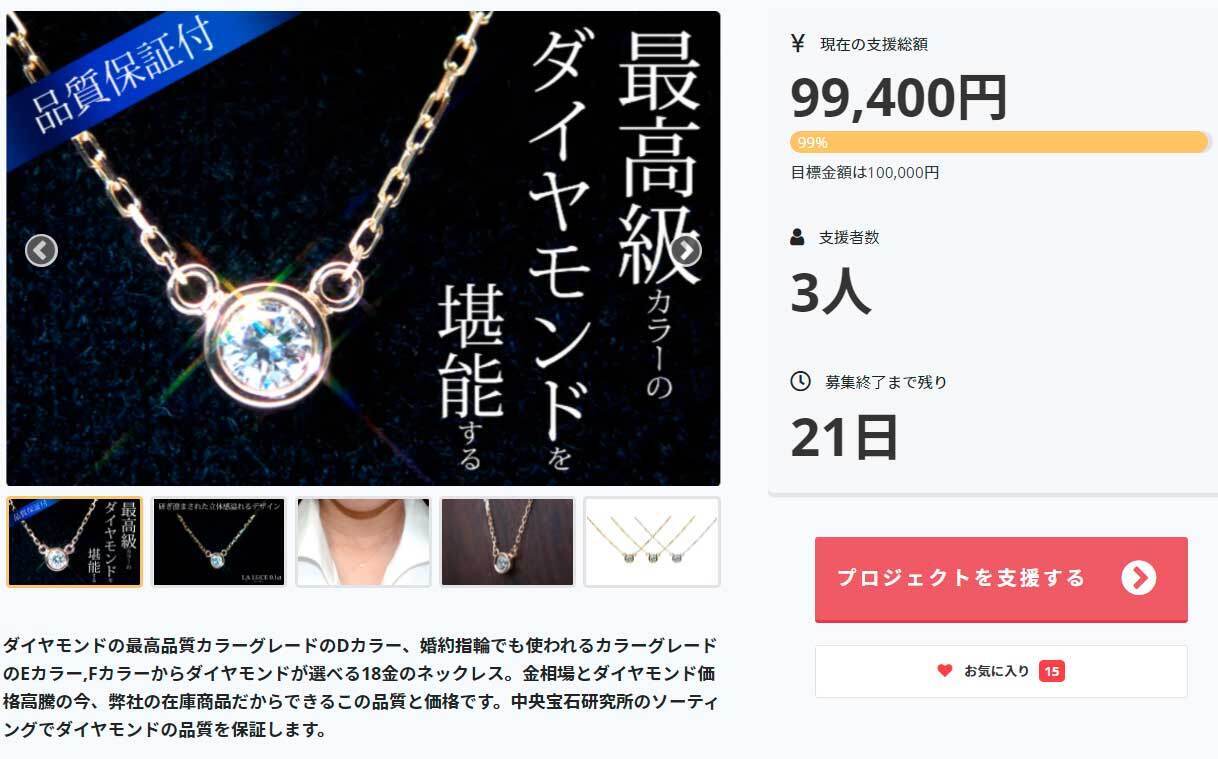1218x759 pixels.
Task: Click the 99,400円 total support amount
Action: click(898, 97)
